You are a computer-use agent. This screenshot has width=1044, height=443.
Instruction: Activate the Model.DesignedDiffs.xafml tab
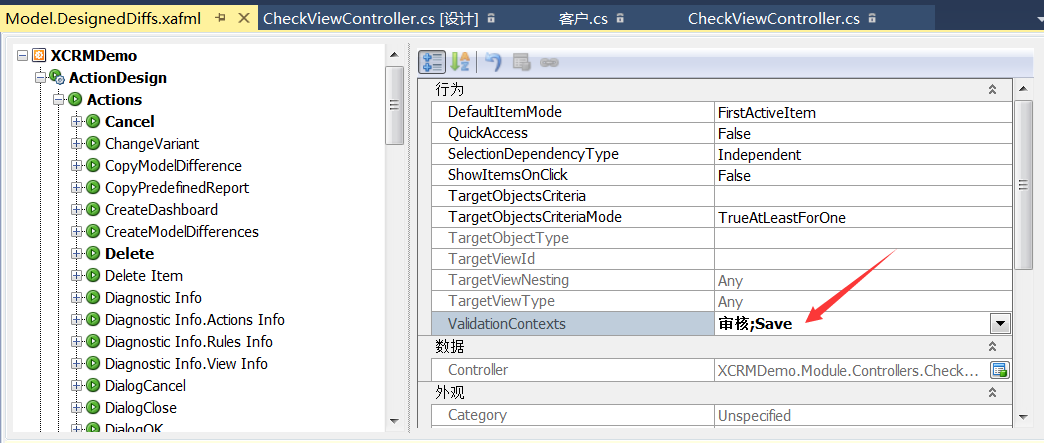(103, 19)
